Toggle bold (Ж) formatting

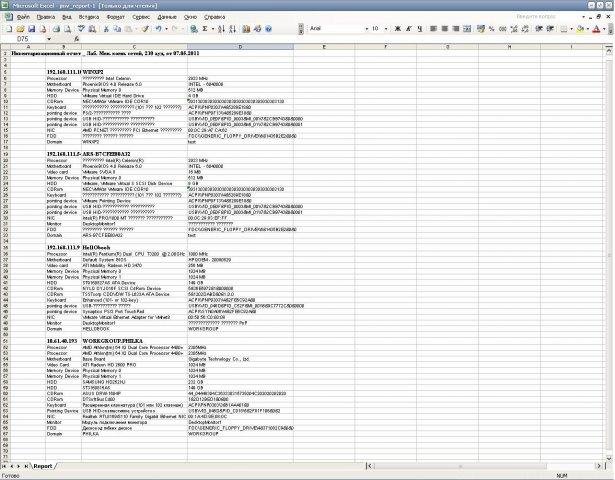(x=398, y=29)
